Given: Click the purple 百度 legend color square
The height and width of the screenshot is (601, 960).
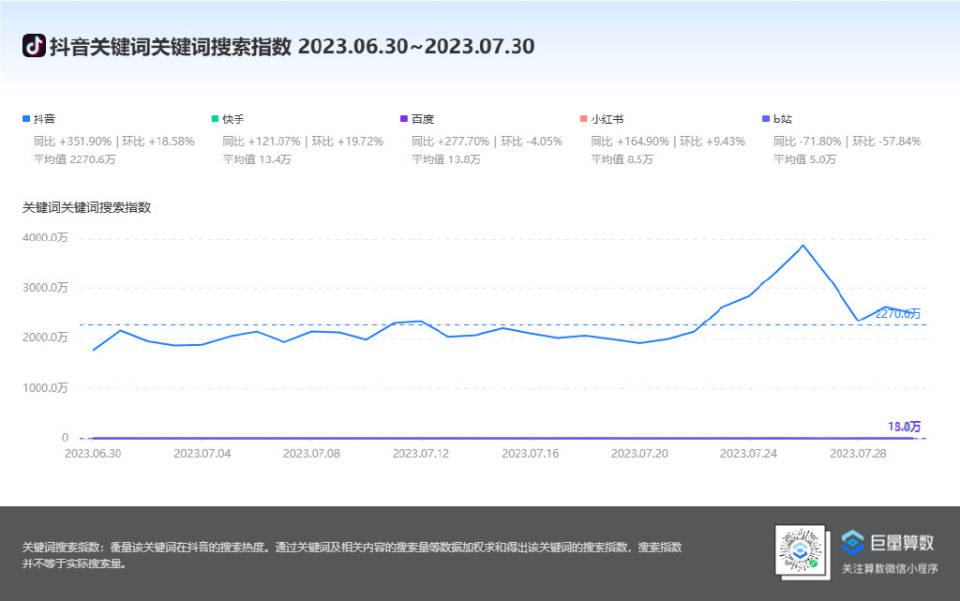Looking at the screenshot, I should coord(403,119).
